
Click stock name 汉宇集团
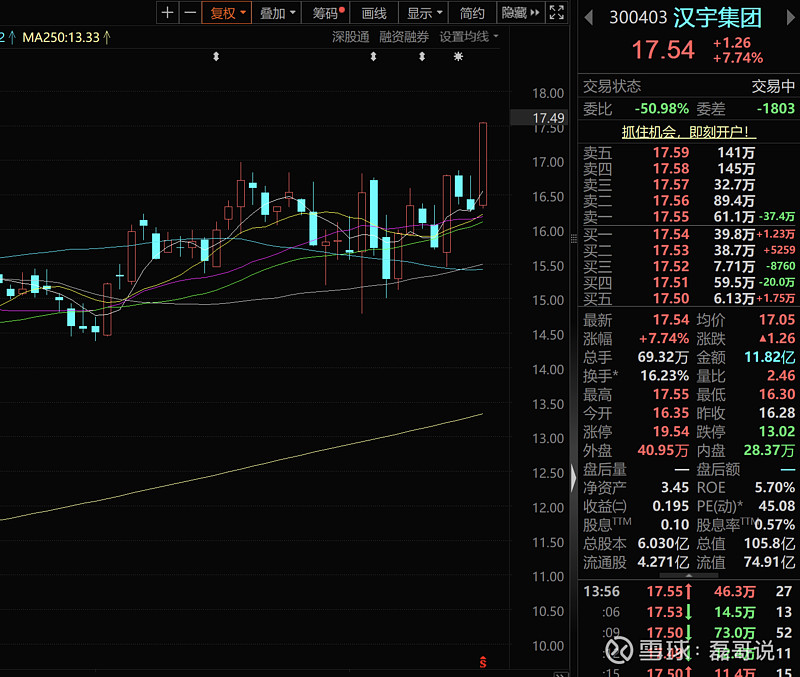[717, 18]
